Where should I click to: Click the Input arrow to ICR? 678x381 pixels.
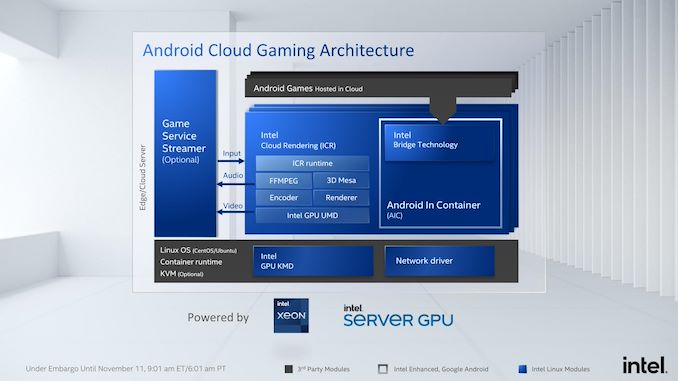coord(231,161)
